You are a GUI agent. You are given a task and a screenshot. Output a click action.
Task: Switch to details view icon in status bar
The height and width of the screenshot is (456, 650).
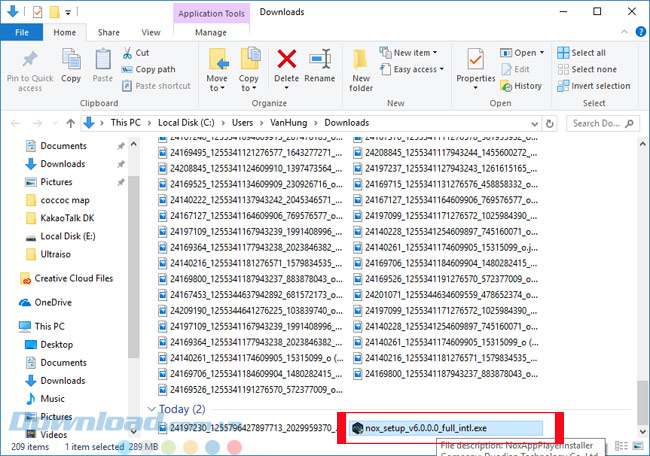click(x=621, y=446)
